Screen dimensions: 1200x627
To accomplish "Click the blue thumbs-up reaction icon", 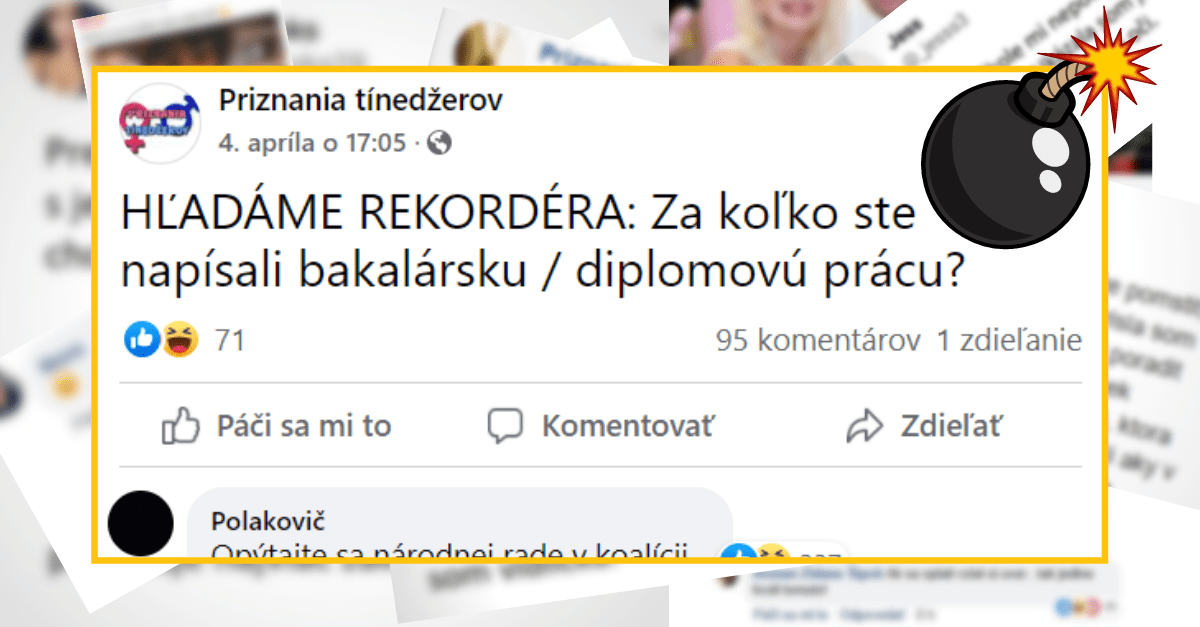I will [143, 341].
